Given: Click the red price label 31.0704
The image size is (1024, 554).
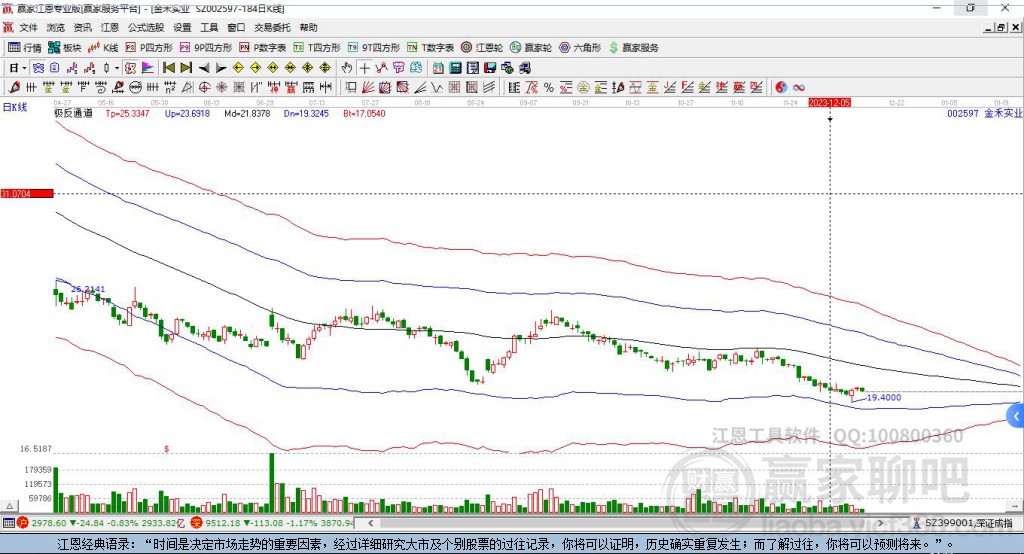Looking at the screenshot, I should (x=27, y=193).
